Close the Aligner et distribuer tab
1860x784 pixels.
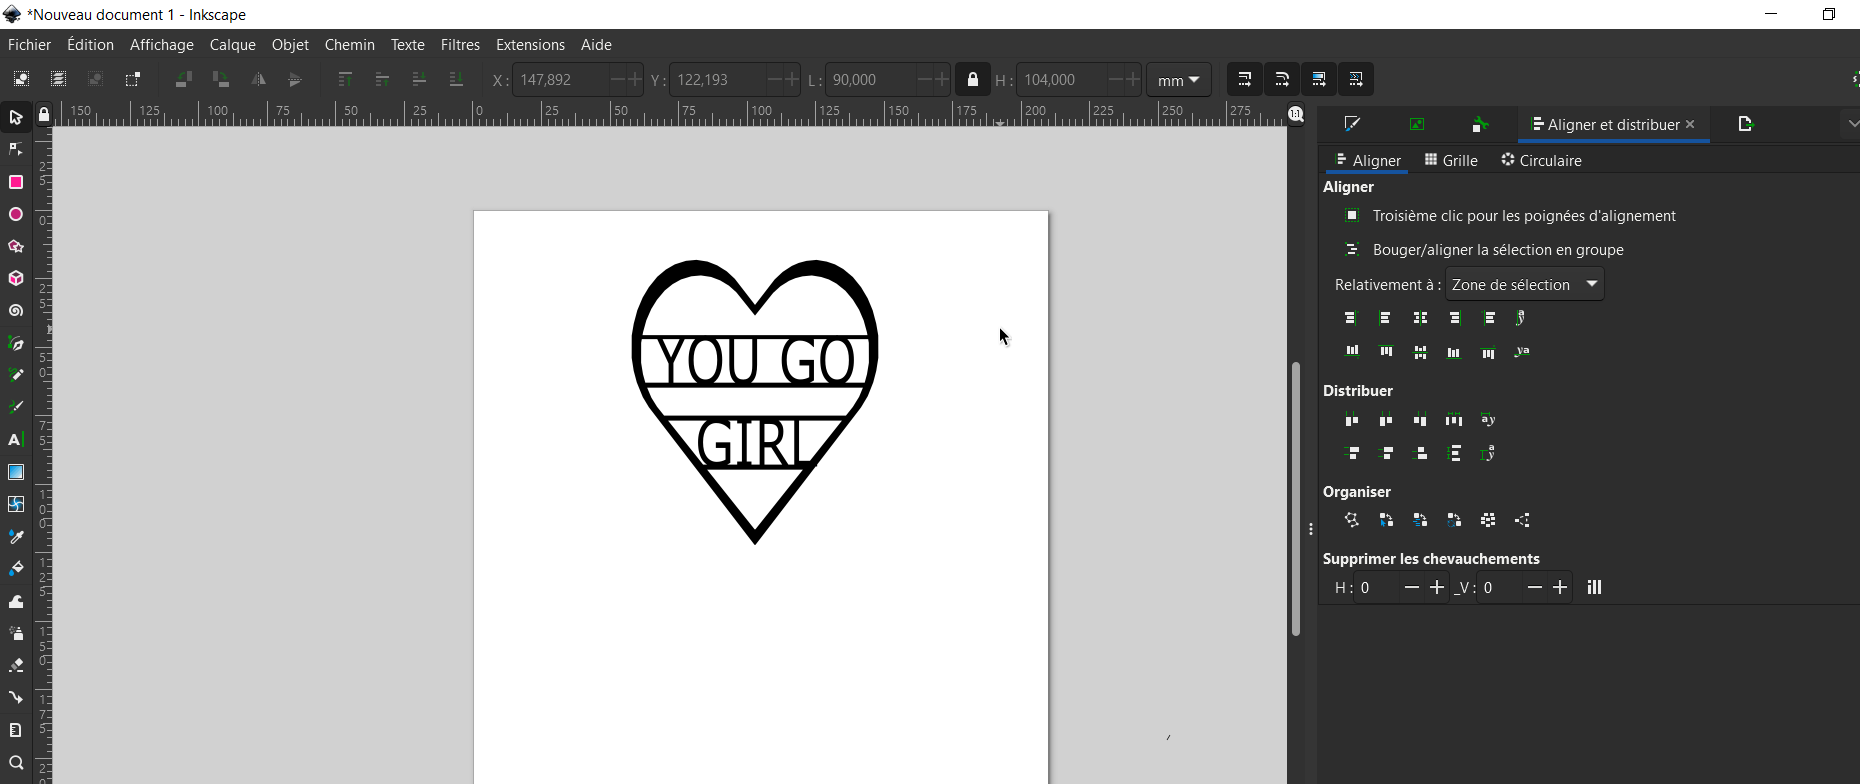(x=1690, y=124)
